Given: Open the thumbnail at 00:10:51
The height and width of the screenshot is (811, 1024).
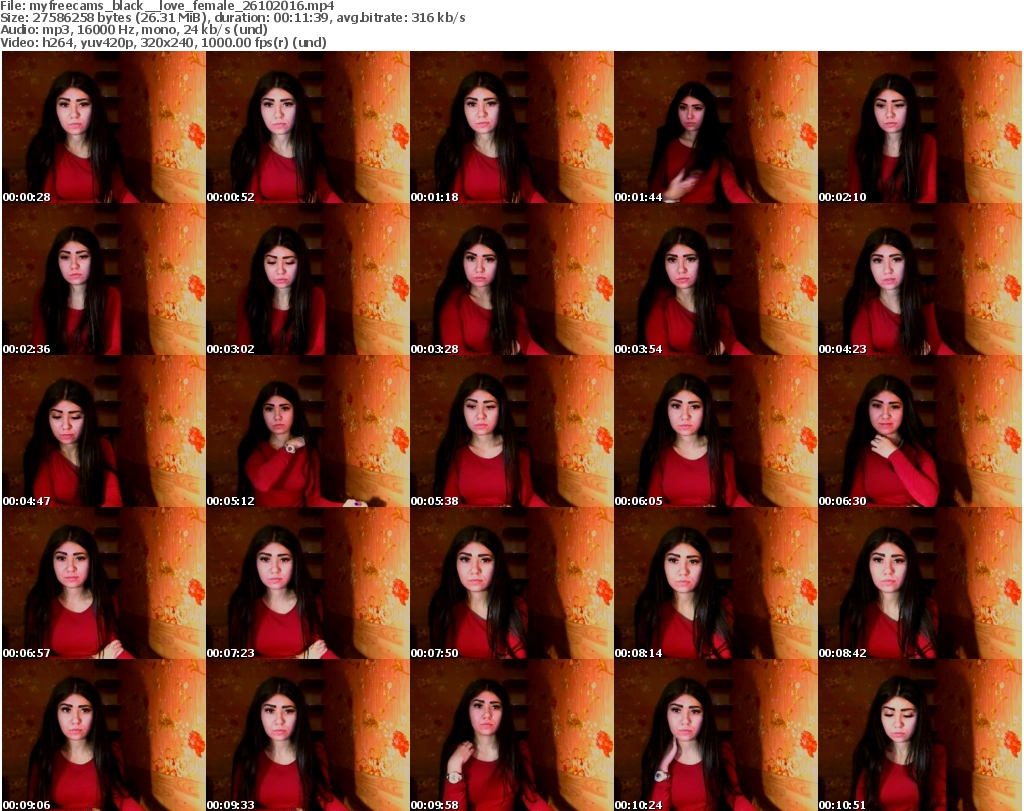Looking at the screenshot, I should pyautogui.click(x=920, y=735).
